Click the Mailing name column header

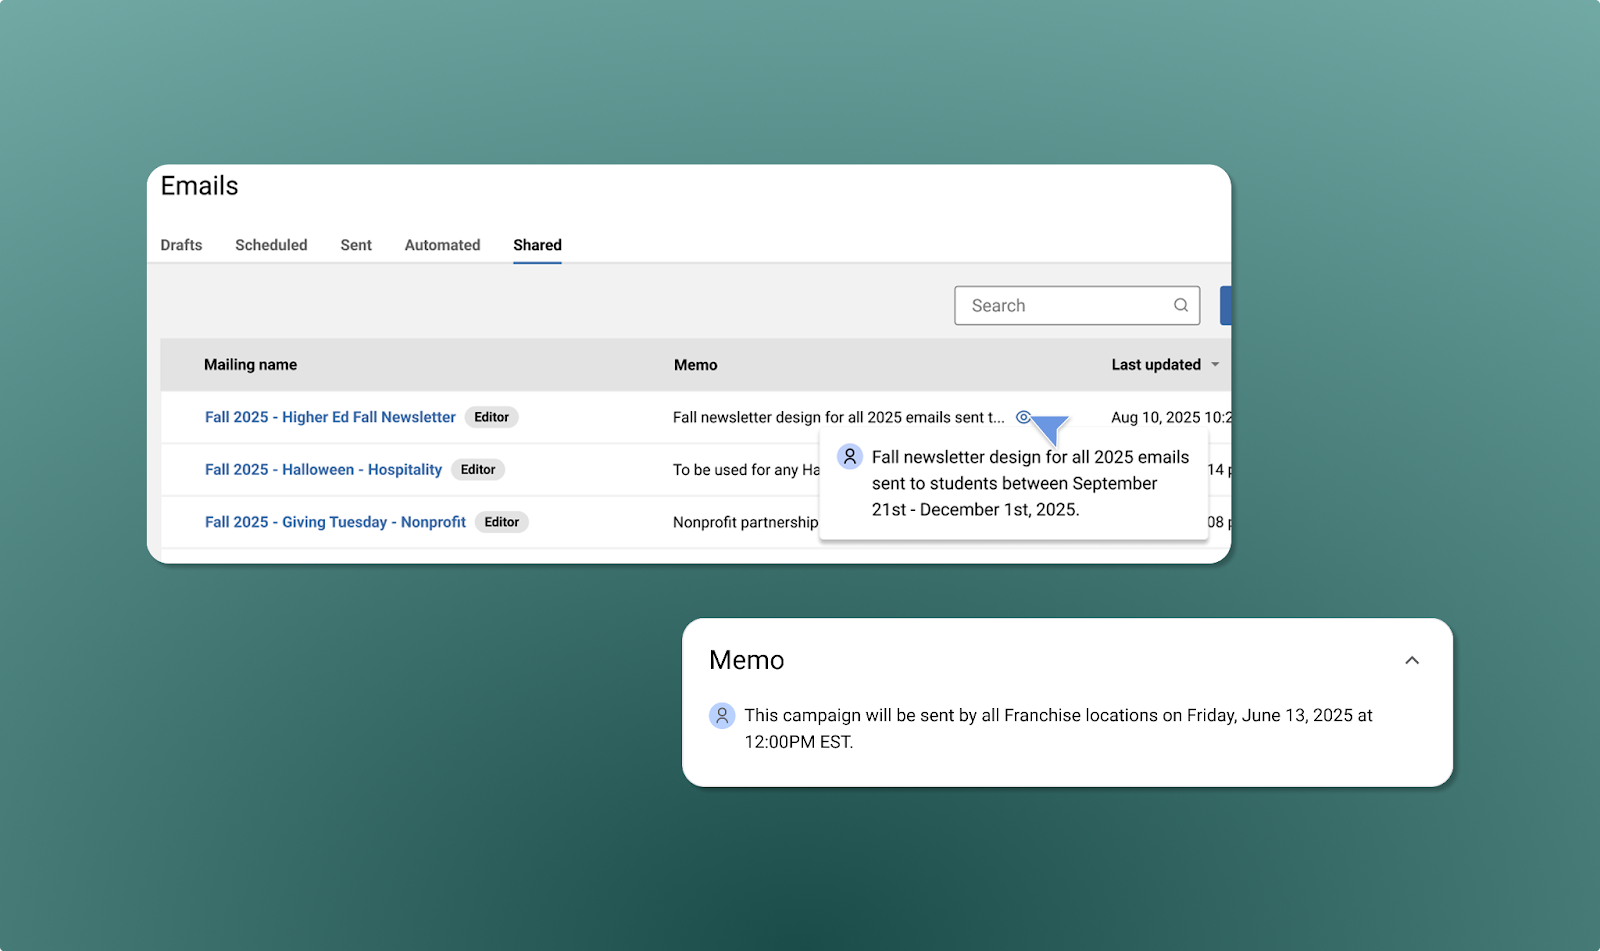coord(250,365)
